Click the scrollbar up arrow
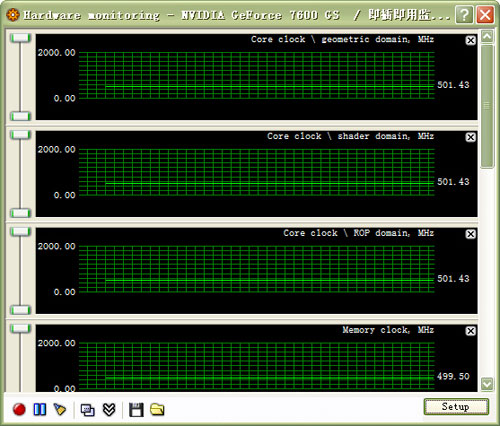500x426 pixels. (x=487, y=36)
